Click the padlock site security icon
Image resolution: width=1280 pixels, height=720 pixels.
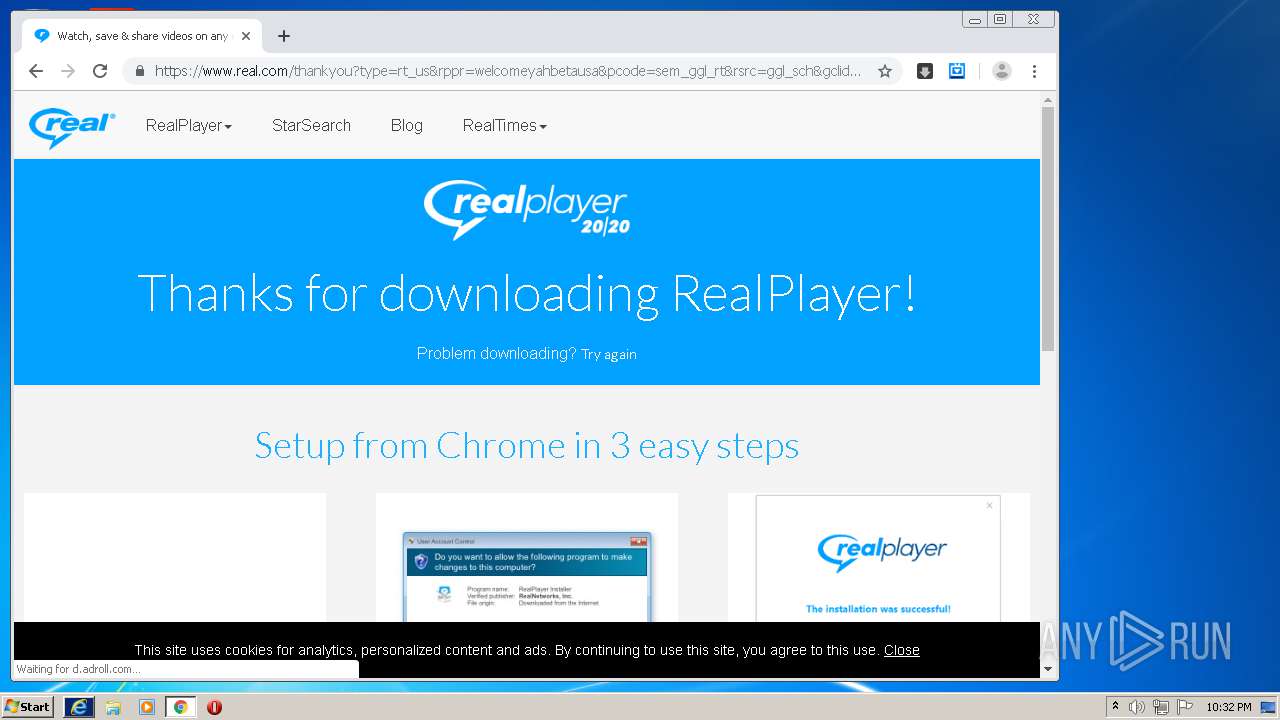click(x=139, y=71)
